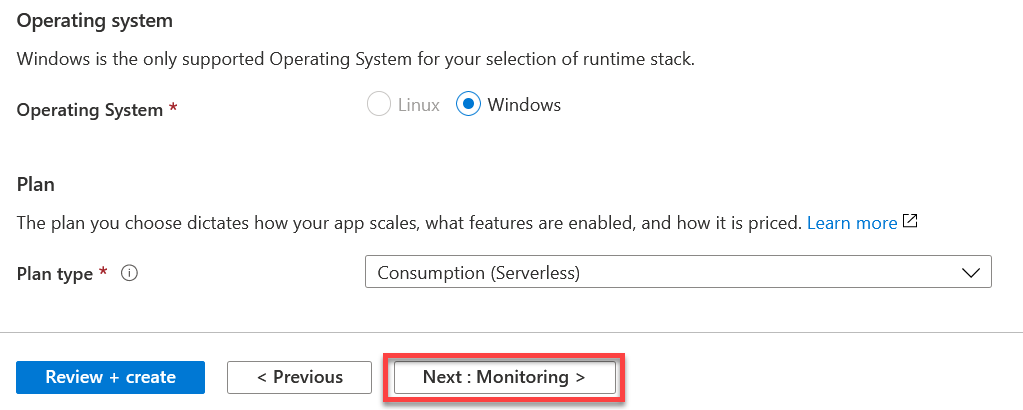Click the Plan section heading
The height and width of the screenshot is (410, 1023).
point(35,185)
